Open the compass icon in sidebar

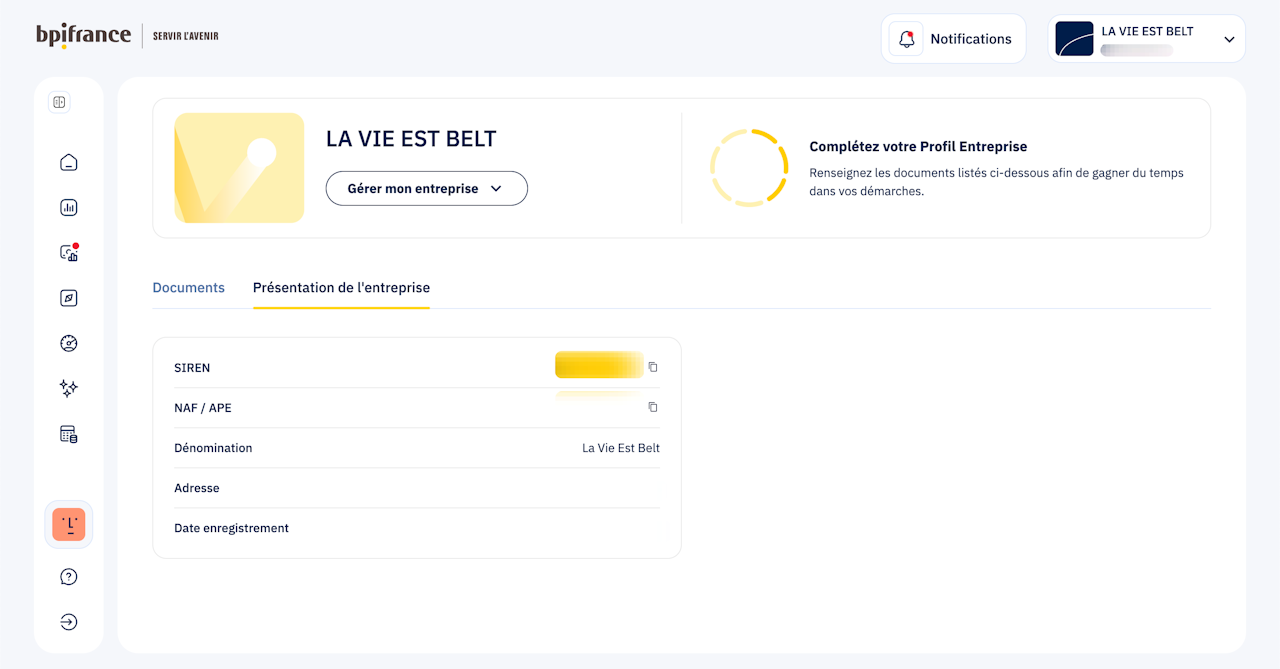point(69,298)
